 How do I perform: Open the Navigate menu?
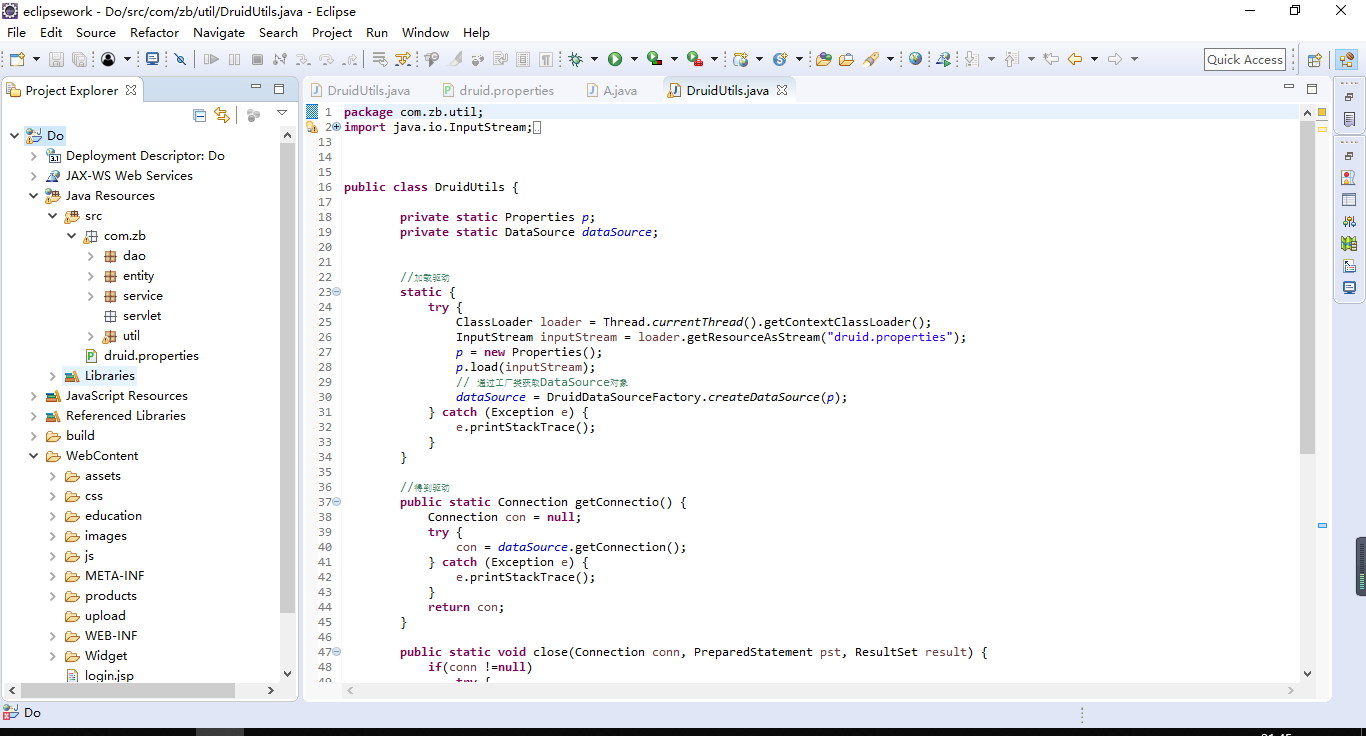click(219, 32)
